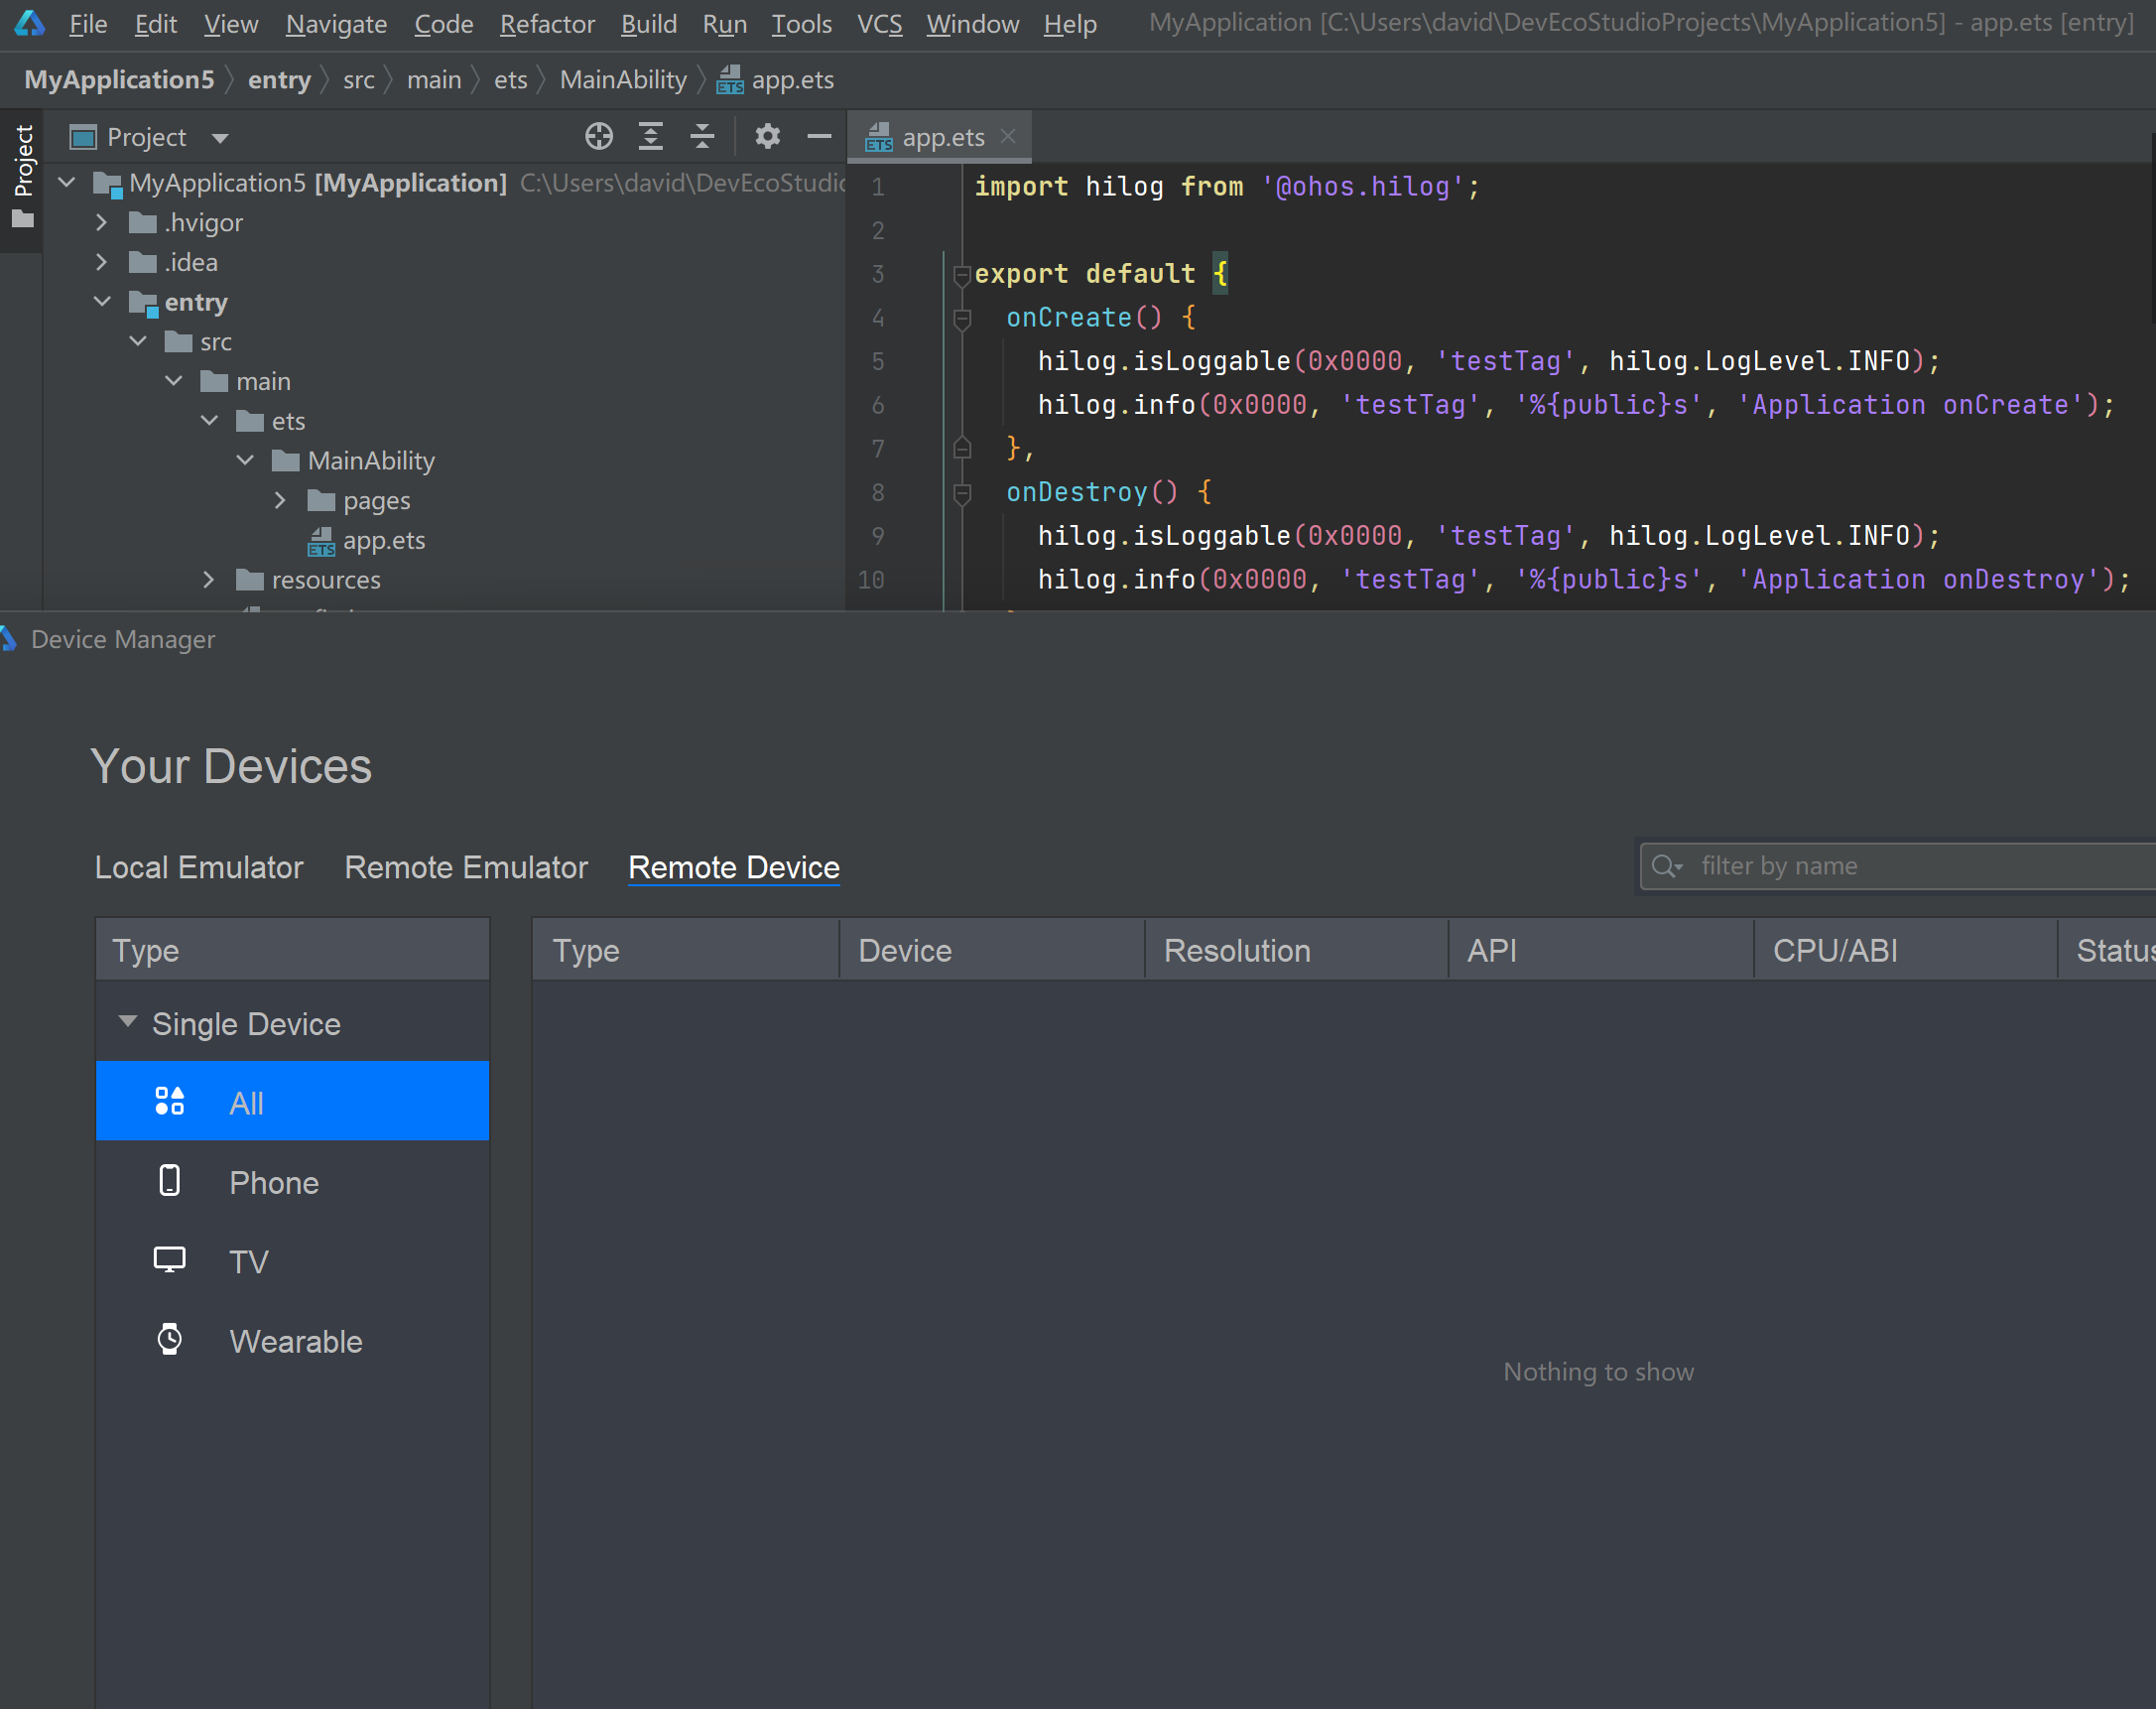Screen dimensions: 2156x1709
Task: Collapse the ets folder
Action: [x=210, y=421]
